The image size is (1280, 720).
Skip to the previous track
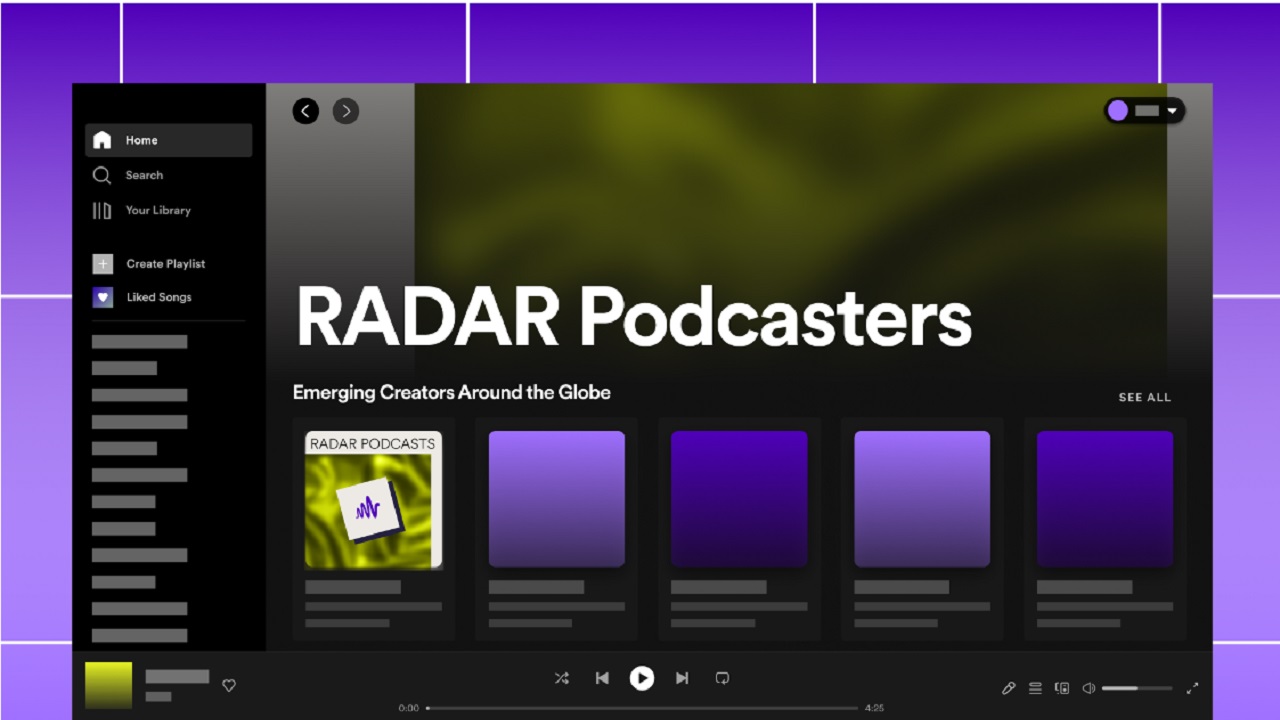[602, 678]
